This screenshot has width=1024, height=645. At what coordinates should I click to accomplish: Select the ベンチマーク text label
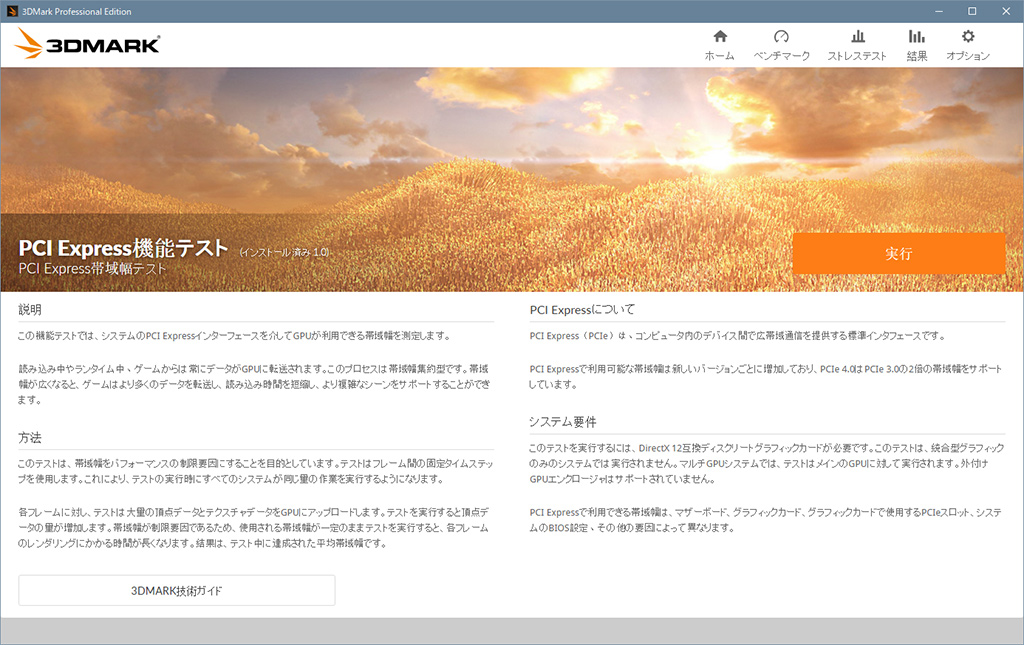click(x=781, y=56)
